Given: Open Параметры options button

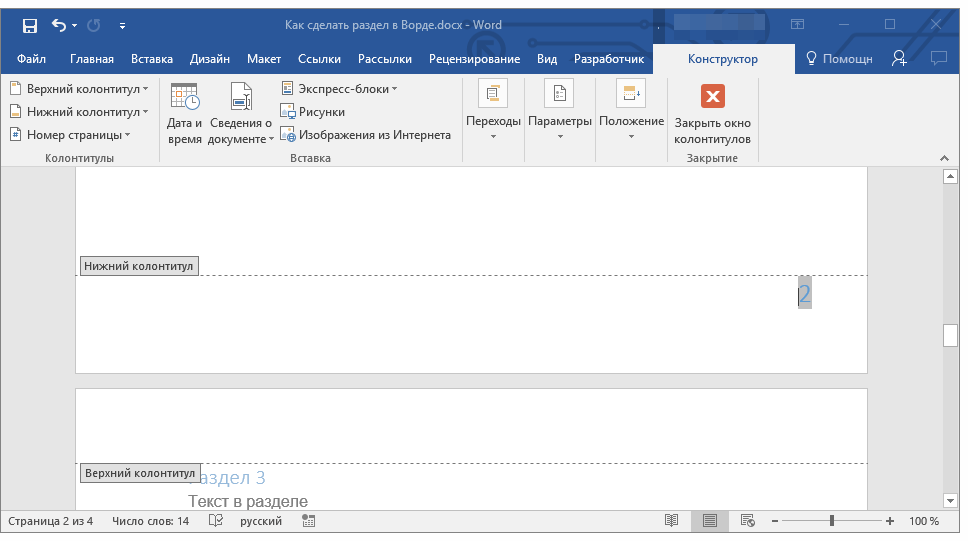Looking at the screenshot, I should coord(559,112).
